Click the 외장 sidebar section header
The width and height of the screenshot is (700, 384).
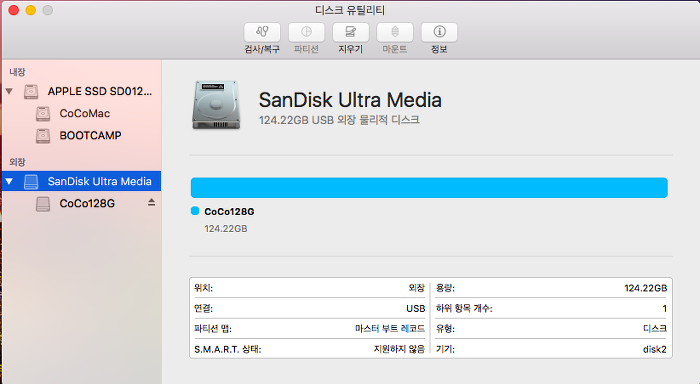(x=17, y=162)
